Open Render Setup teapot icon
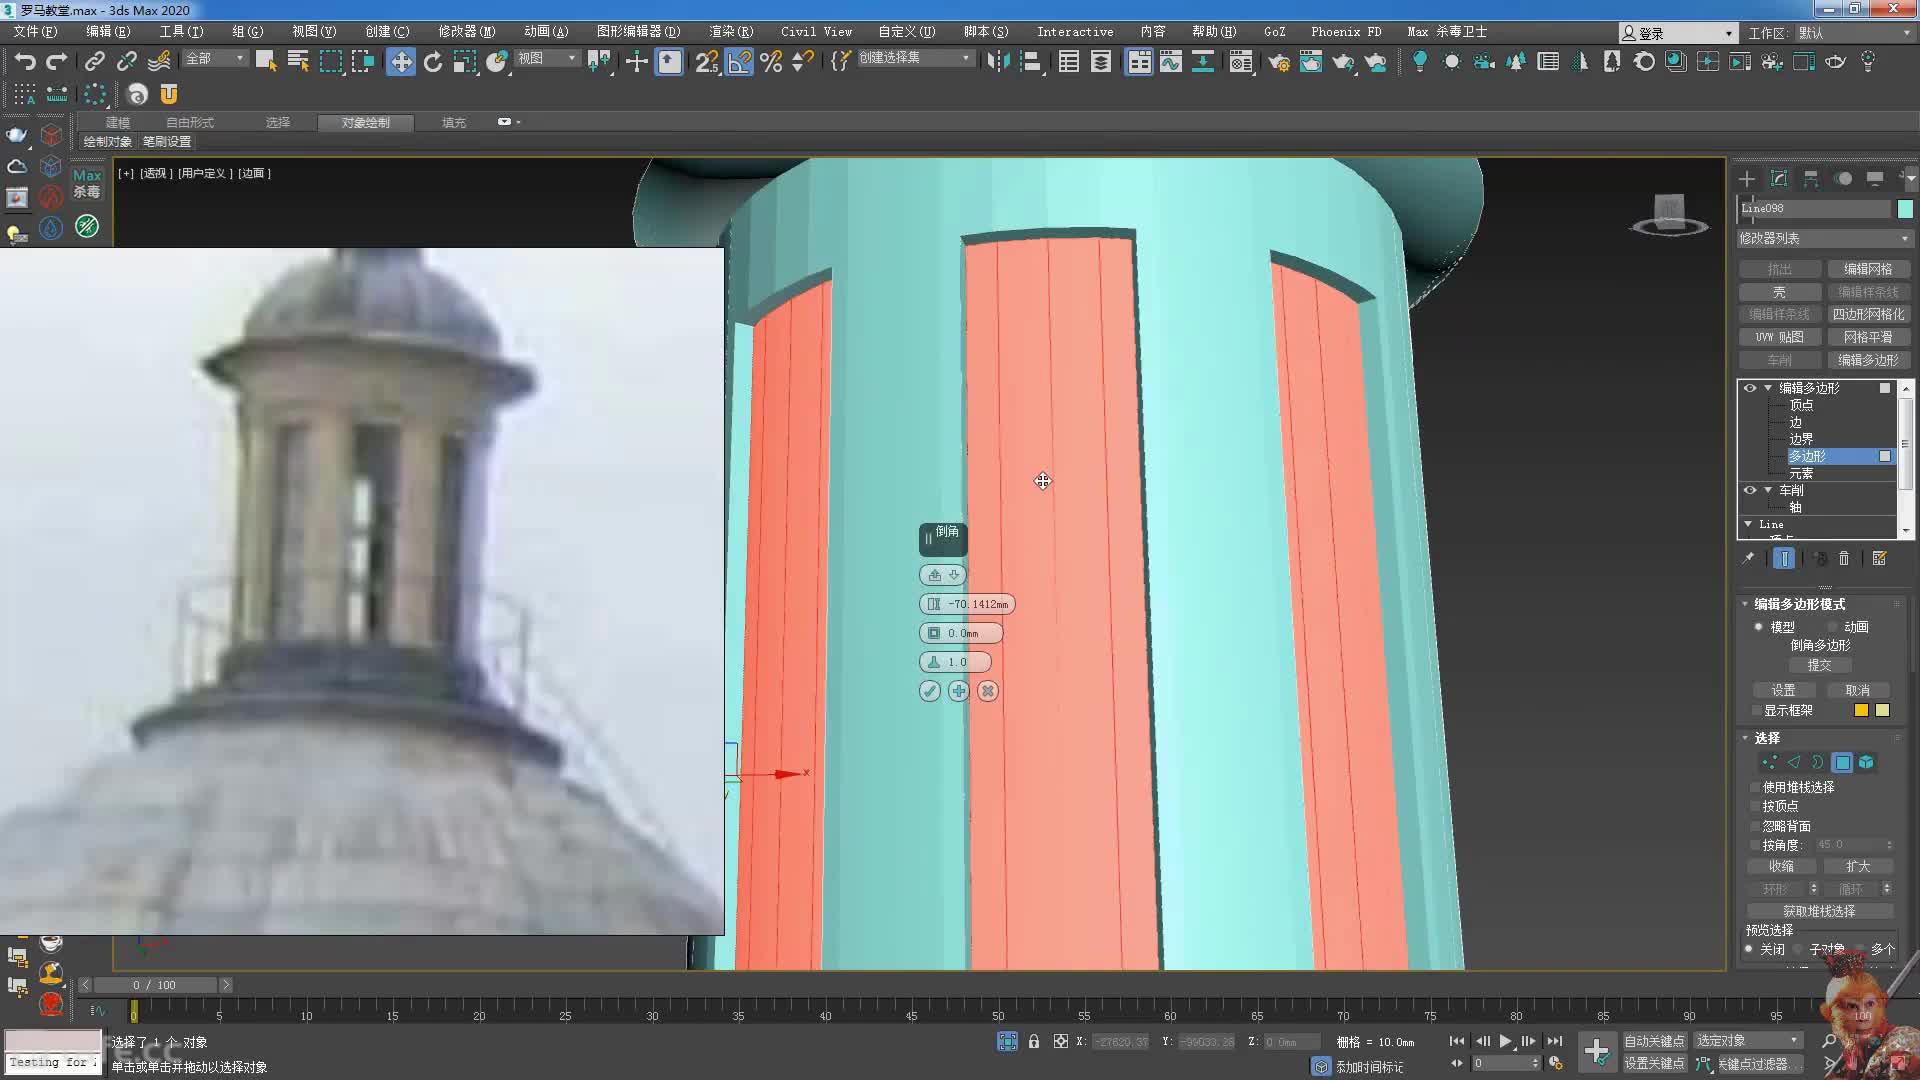 1278,61
